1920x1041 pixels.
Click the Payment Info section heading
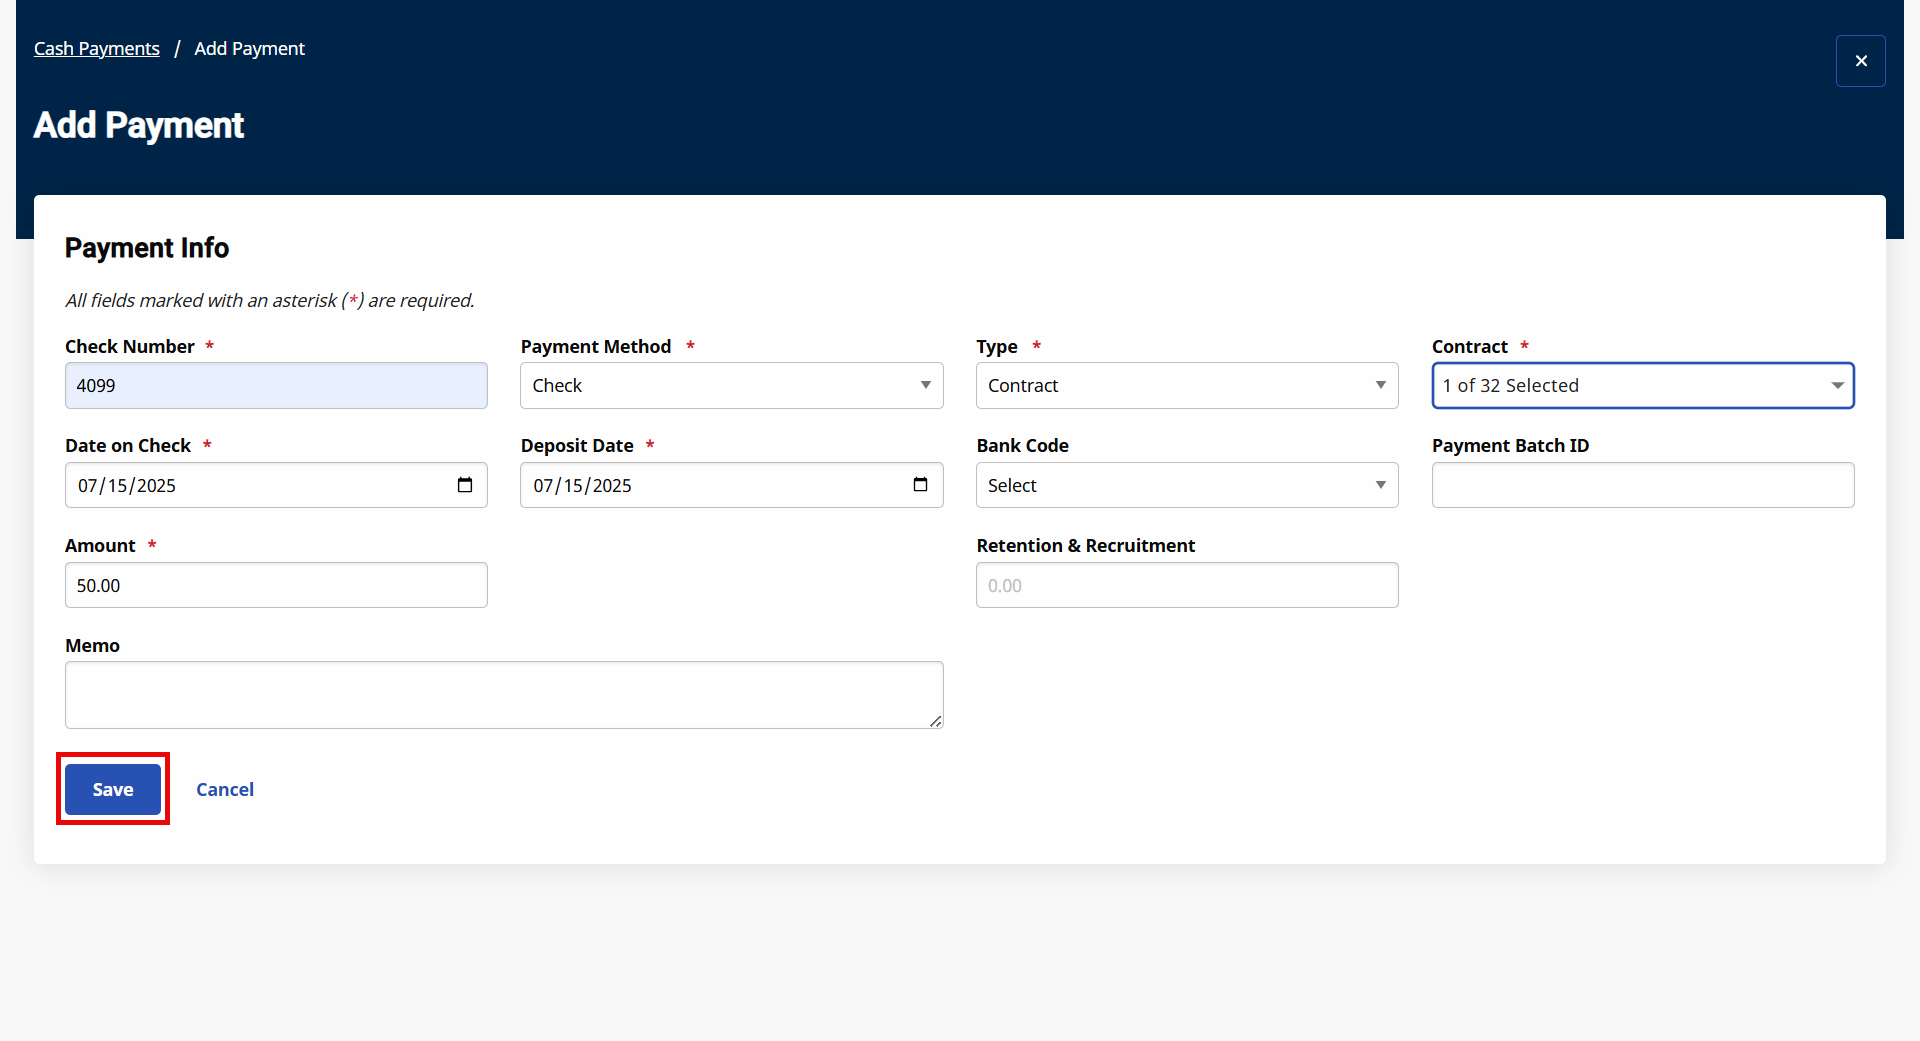(x=147, y=248)
